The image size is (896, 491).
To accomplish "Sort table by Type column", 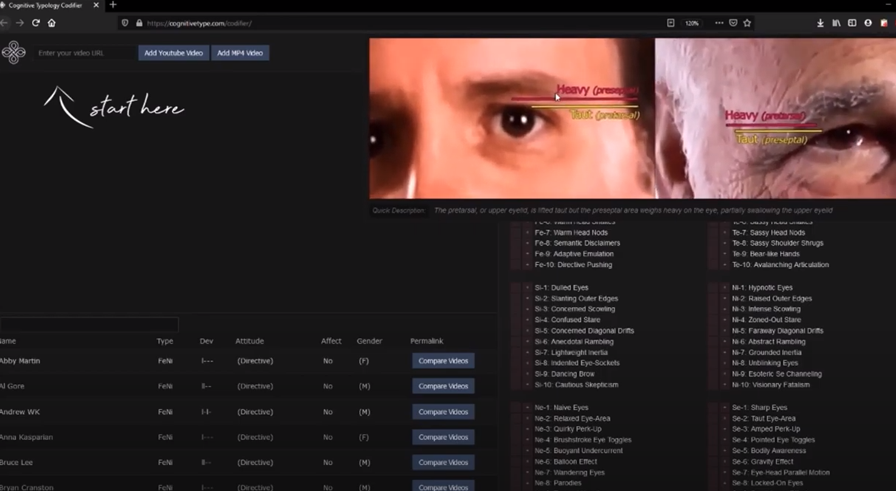I will point(165,341).
